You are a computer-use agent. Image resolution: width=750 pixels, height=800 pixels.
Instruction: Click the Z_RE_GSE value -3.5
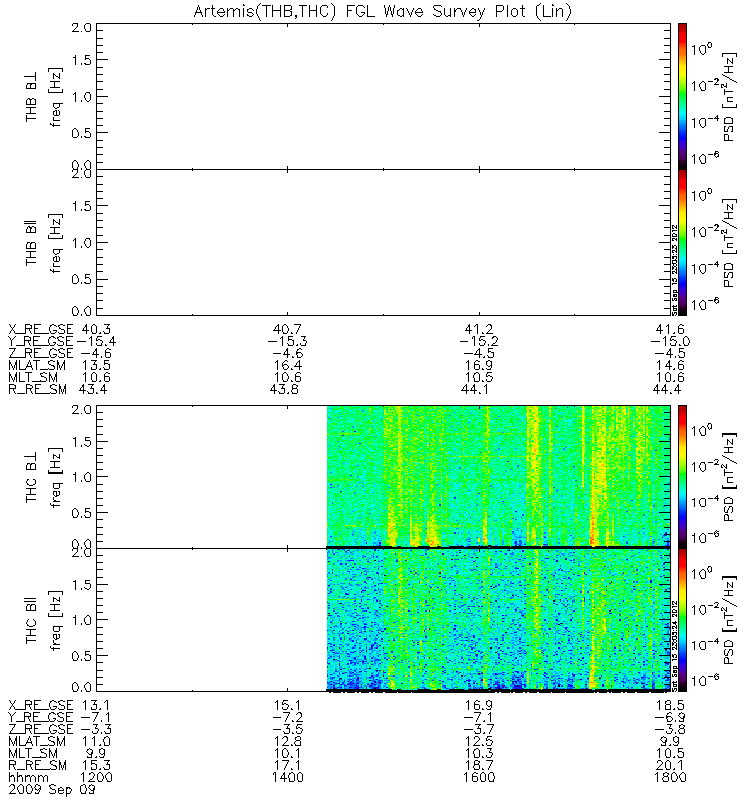288,729
